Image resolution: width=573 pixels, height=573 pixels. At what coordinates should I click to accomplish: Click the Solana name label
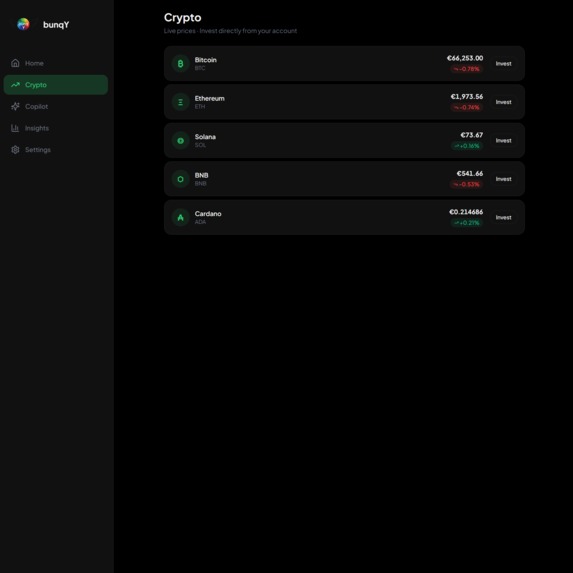[x=205, y=137]
